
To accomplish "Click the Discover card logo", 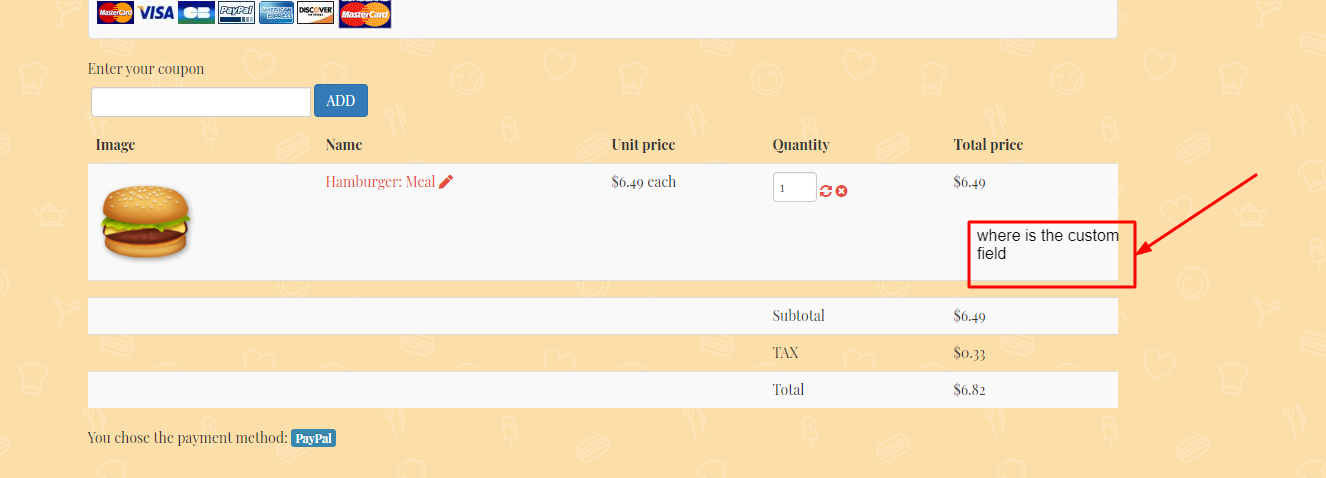I will click(316, 13).
